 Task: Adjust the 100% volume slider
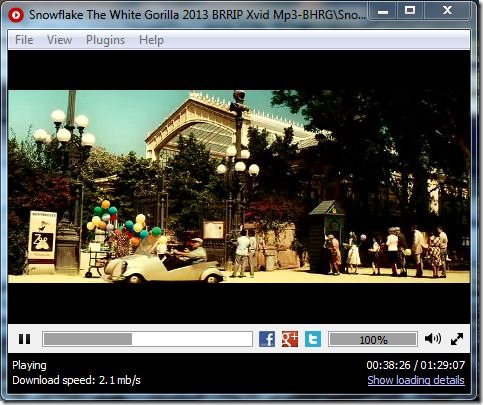tap(373, 339)
